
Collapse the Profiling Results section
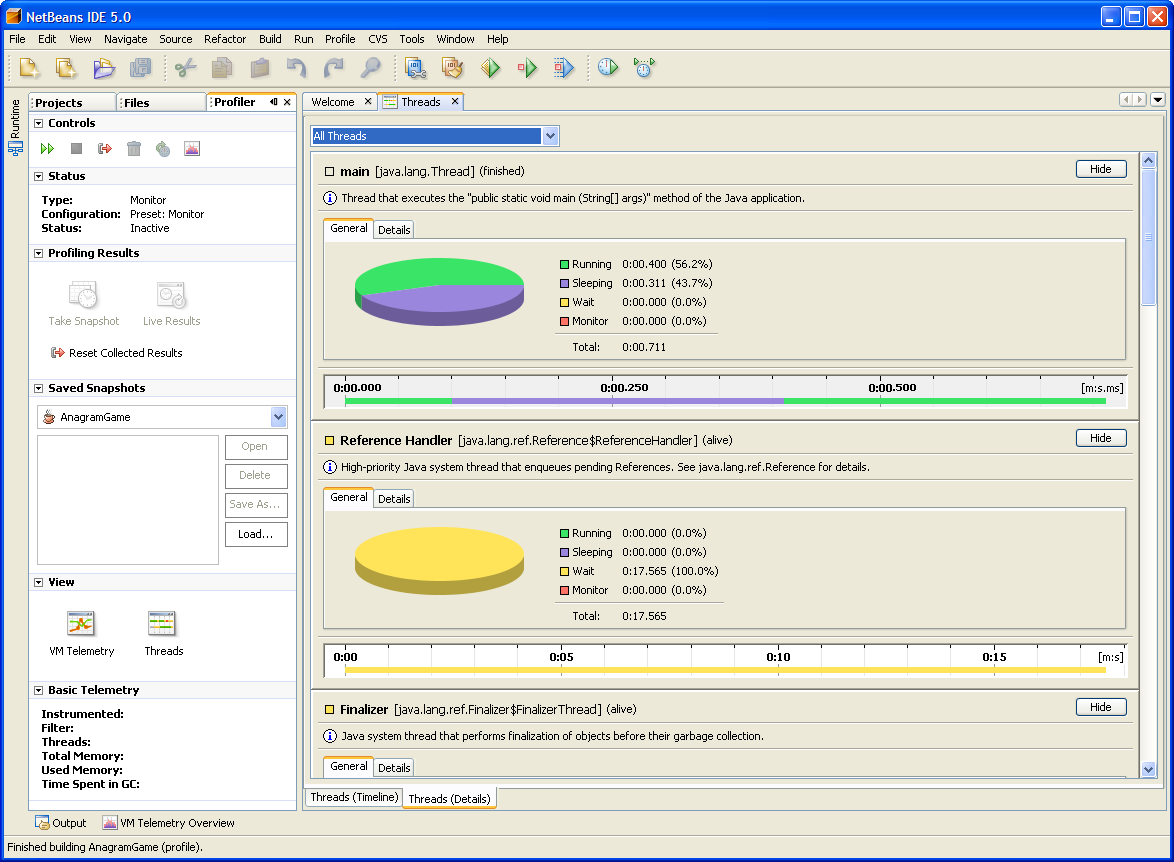click(38, 253)
